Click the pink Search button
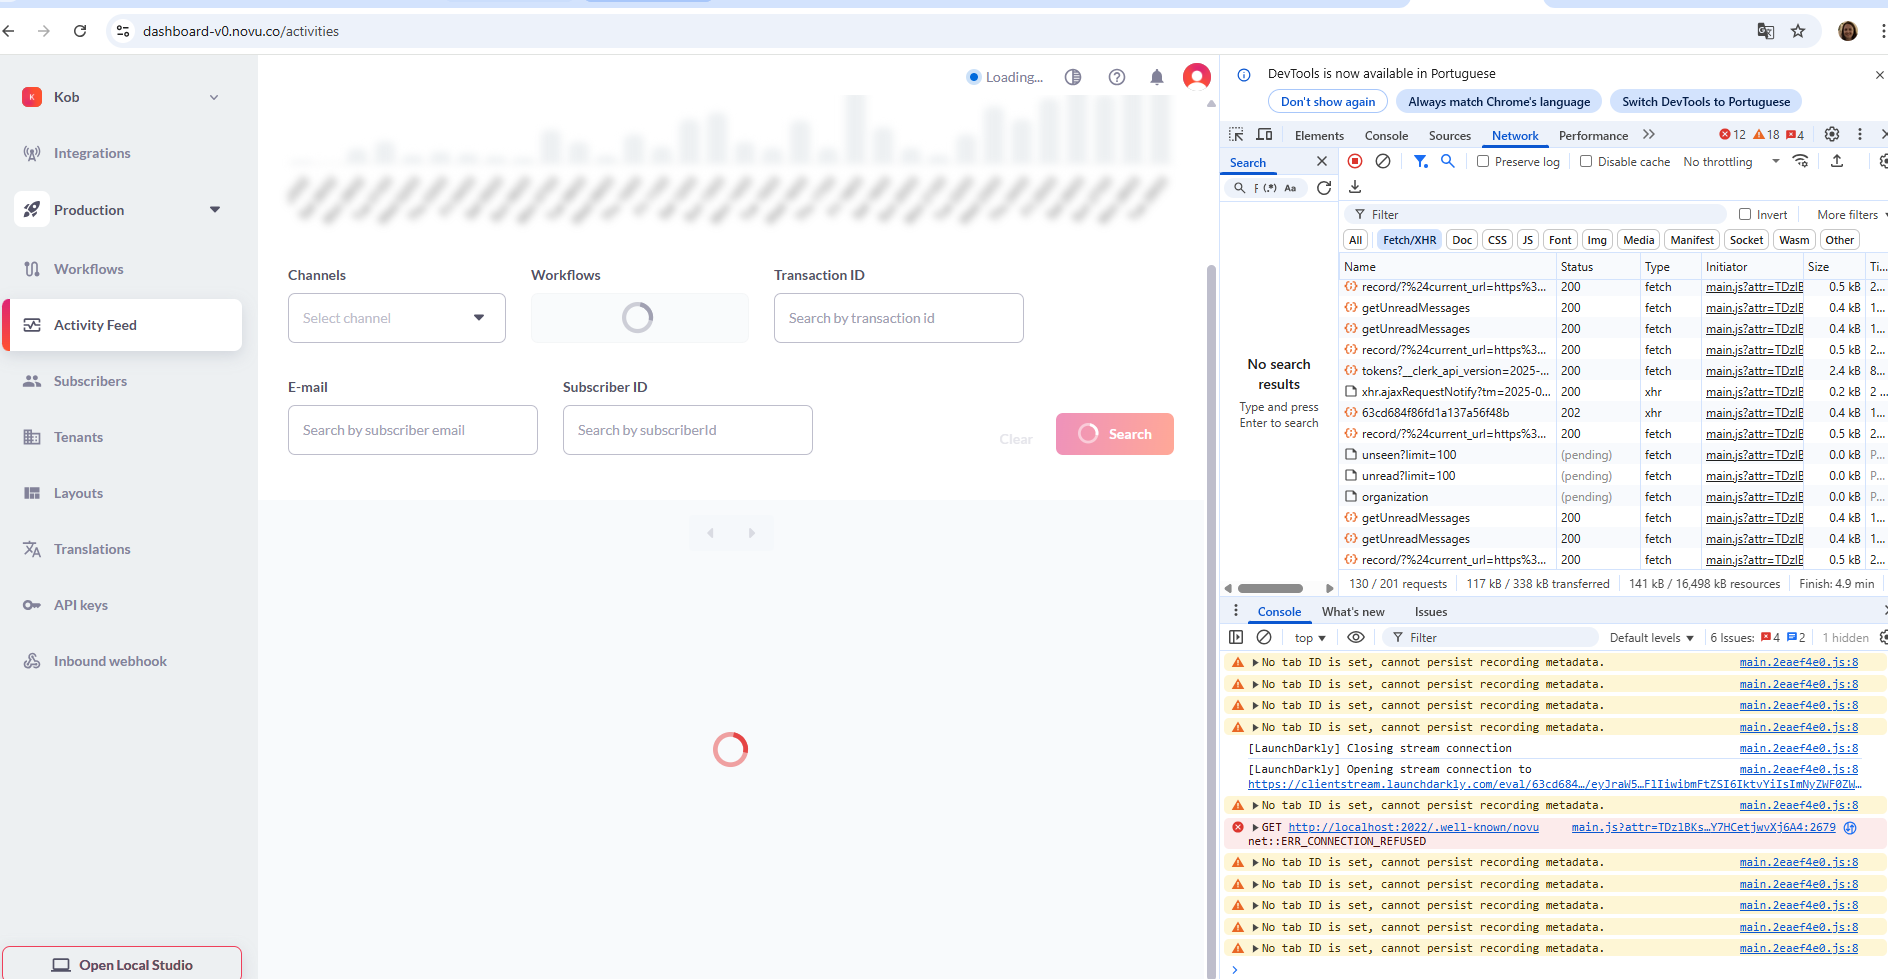This screenshot has width=1888, height=979. point(1115,434)
